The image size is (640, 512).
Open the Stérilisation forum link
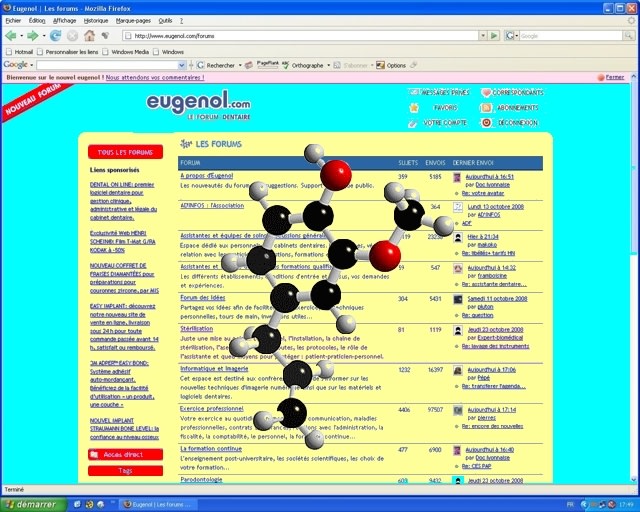tap(196, 328)
